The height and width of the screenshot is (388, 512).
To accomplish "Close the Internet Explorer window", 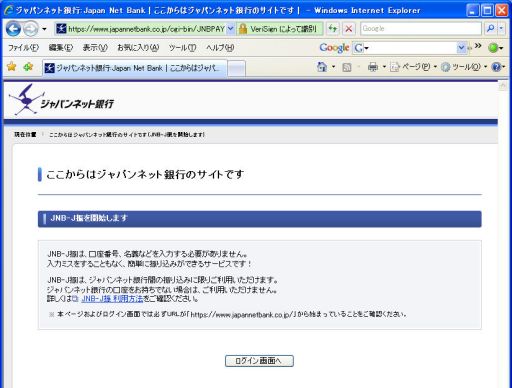I will click(502, 11).
